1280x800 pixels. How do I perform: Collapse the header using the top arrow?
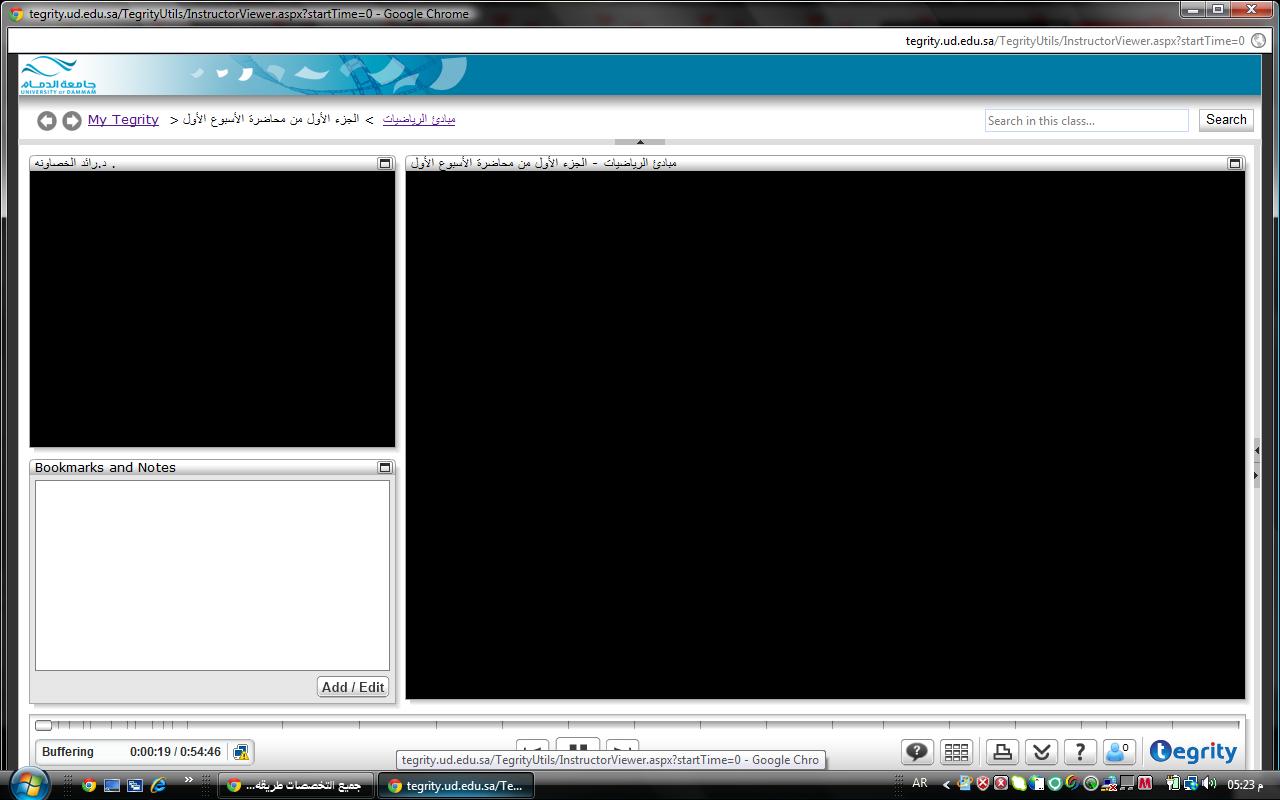640,142
